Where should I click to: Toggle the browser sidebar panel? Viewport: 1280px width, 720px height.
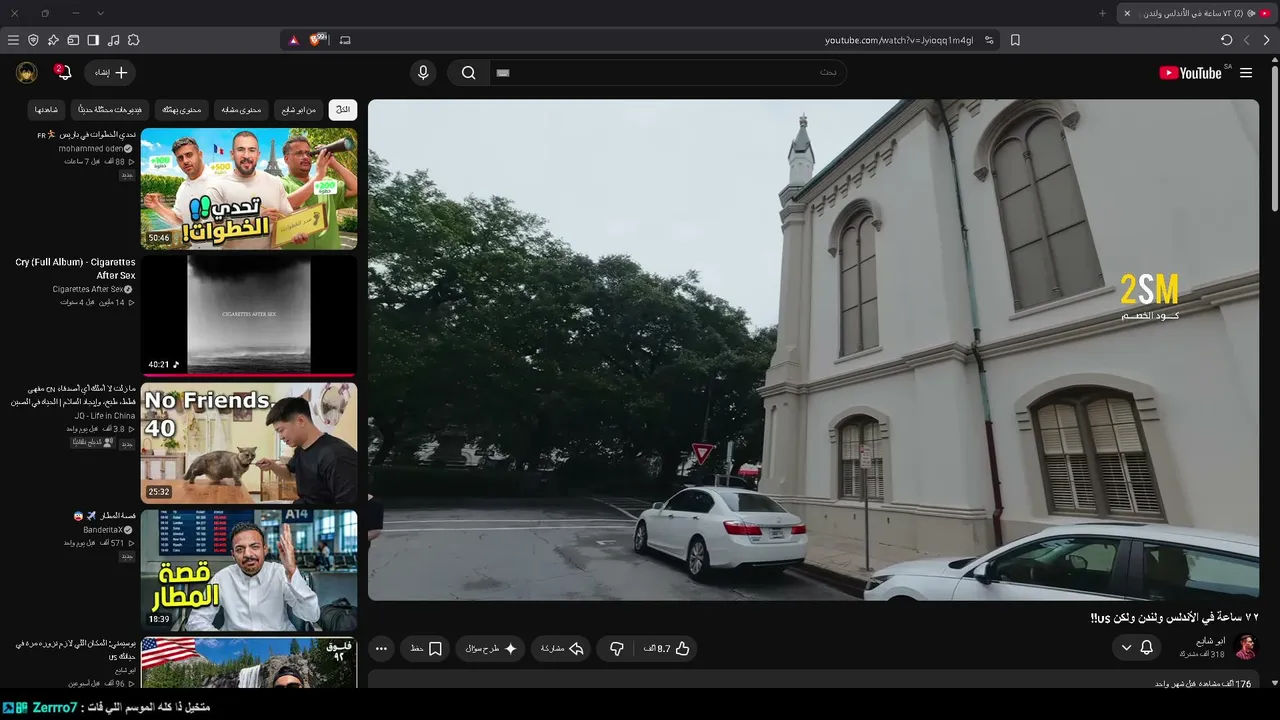click(93, 40)
